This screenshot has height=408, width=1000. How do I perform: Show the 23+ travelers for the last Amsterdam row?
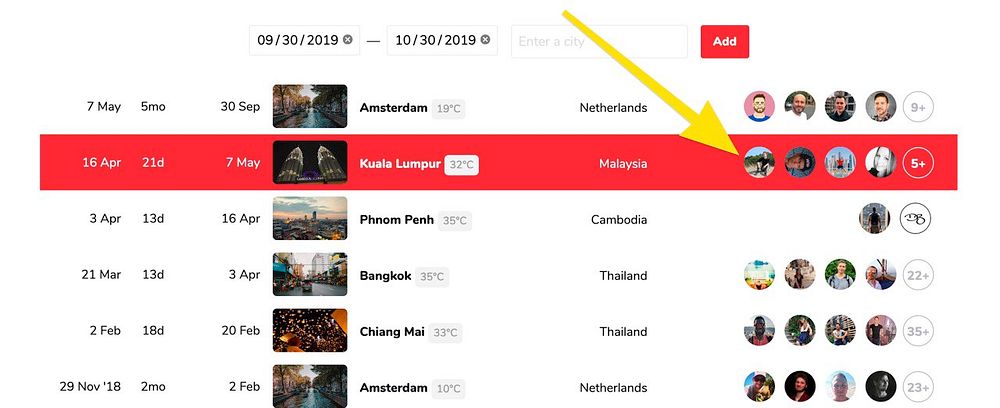(x=918, y=387)
